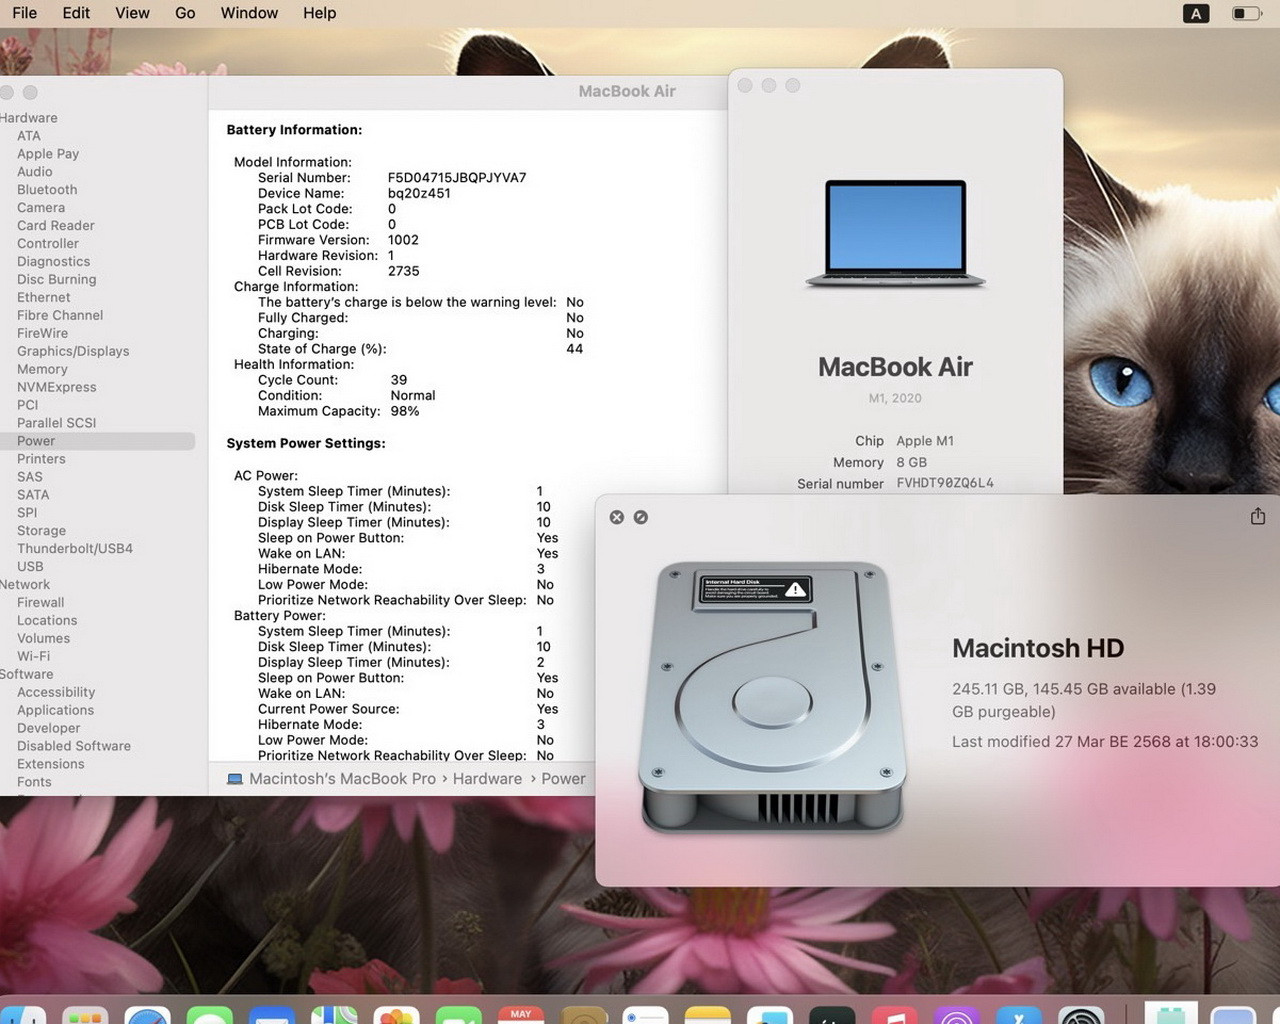Click 'Hardware' in the path bar
The image size is (1280, 1024).
click(x=487, y=779)
